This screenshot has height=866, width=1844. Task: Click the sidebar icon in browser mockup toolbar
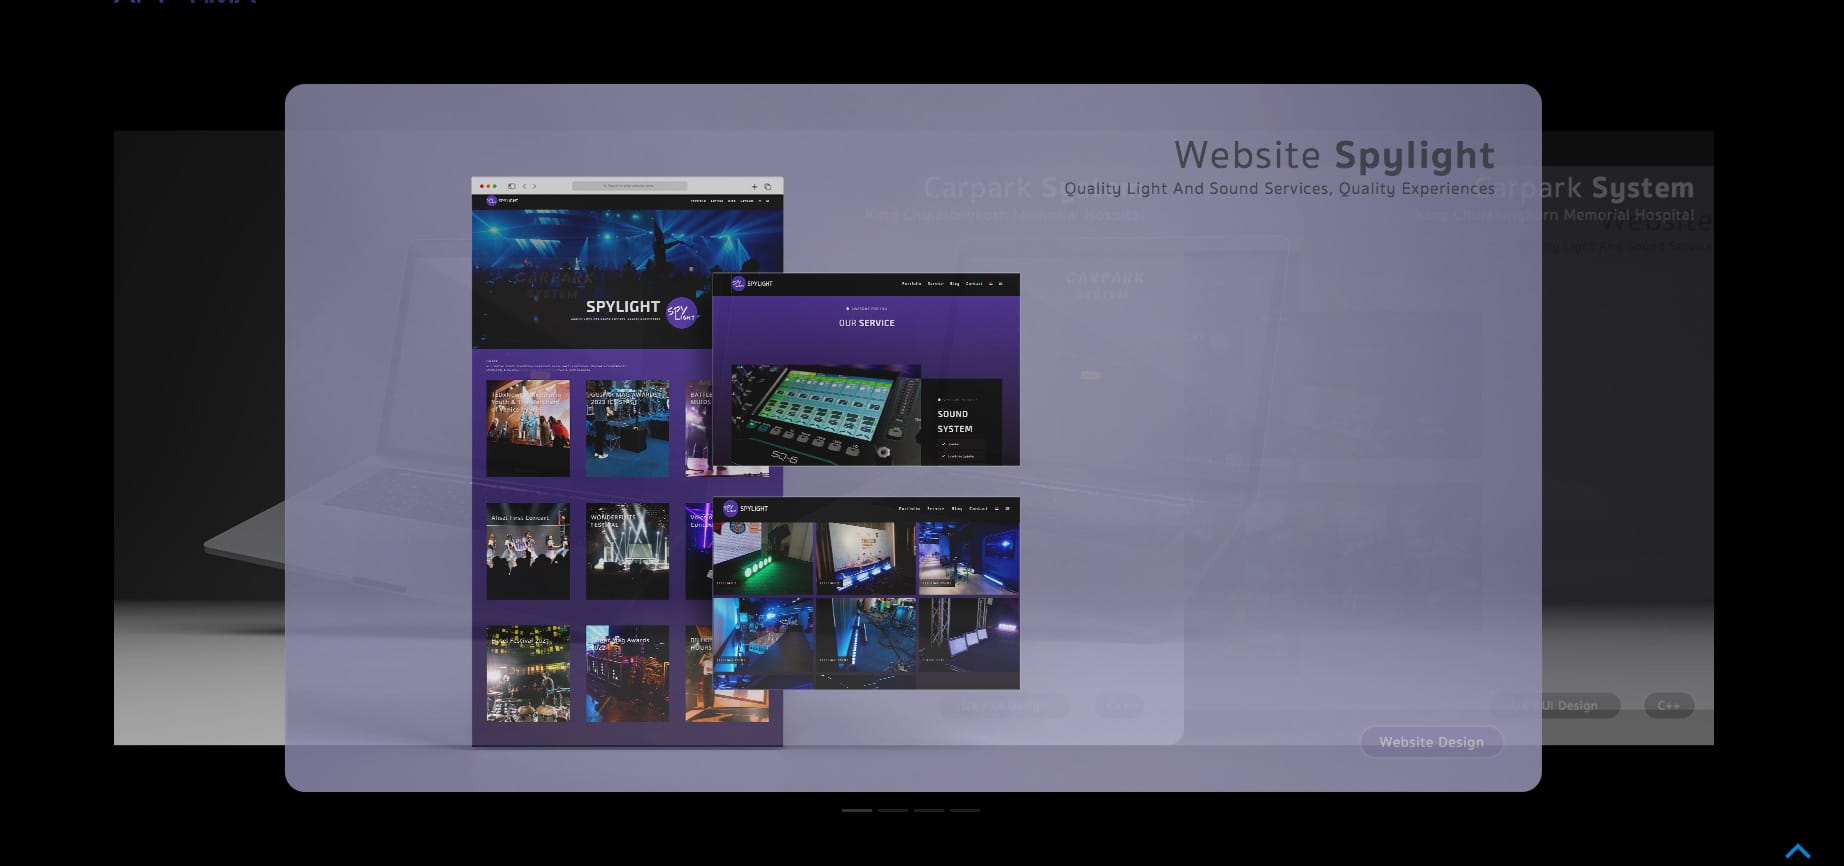coord(511,186)
